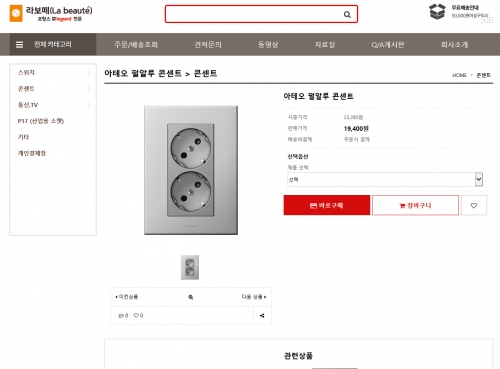Go to 다음 상품 next product link
500x369 pixels.
pos(254,297)
